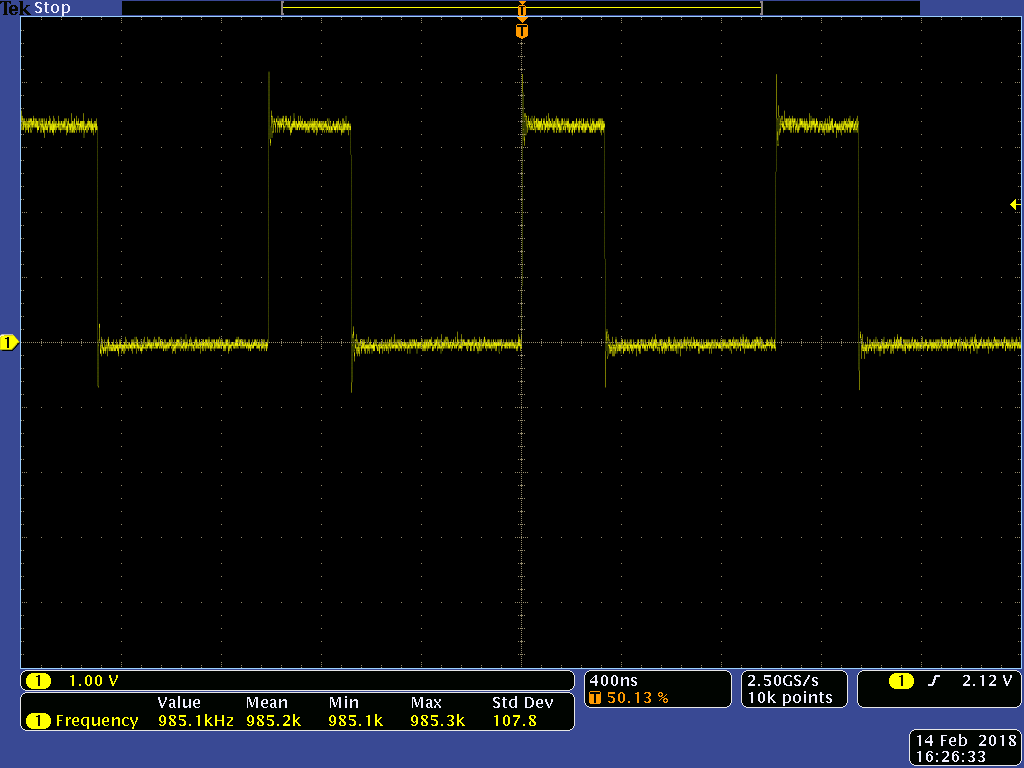Click the Stop acquisition status label
This screenshot has height=768, width=1024.
pyautogui.click(x=52, y=8)
